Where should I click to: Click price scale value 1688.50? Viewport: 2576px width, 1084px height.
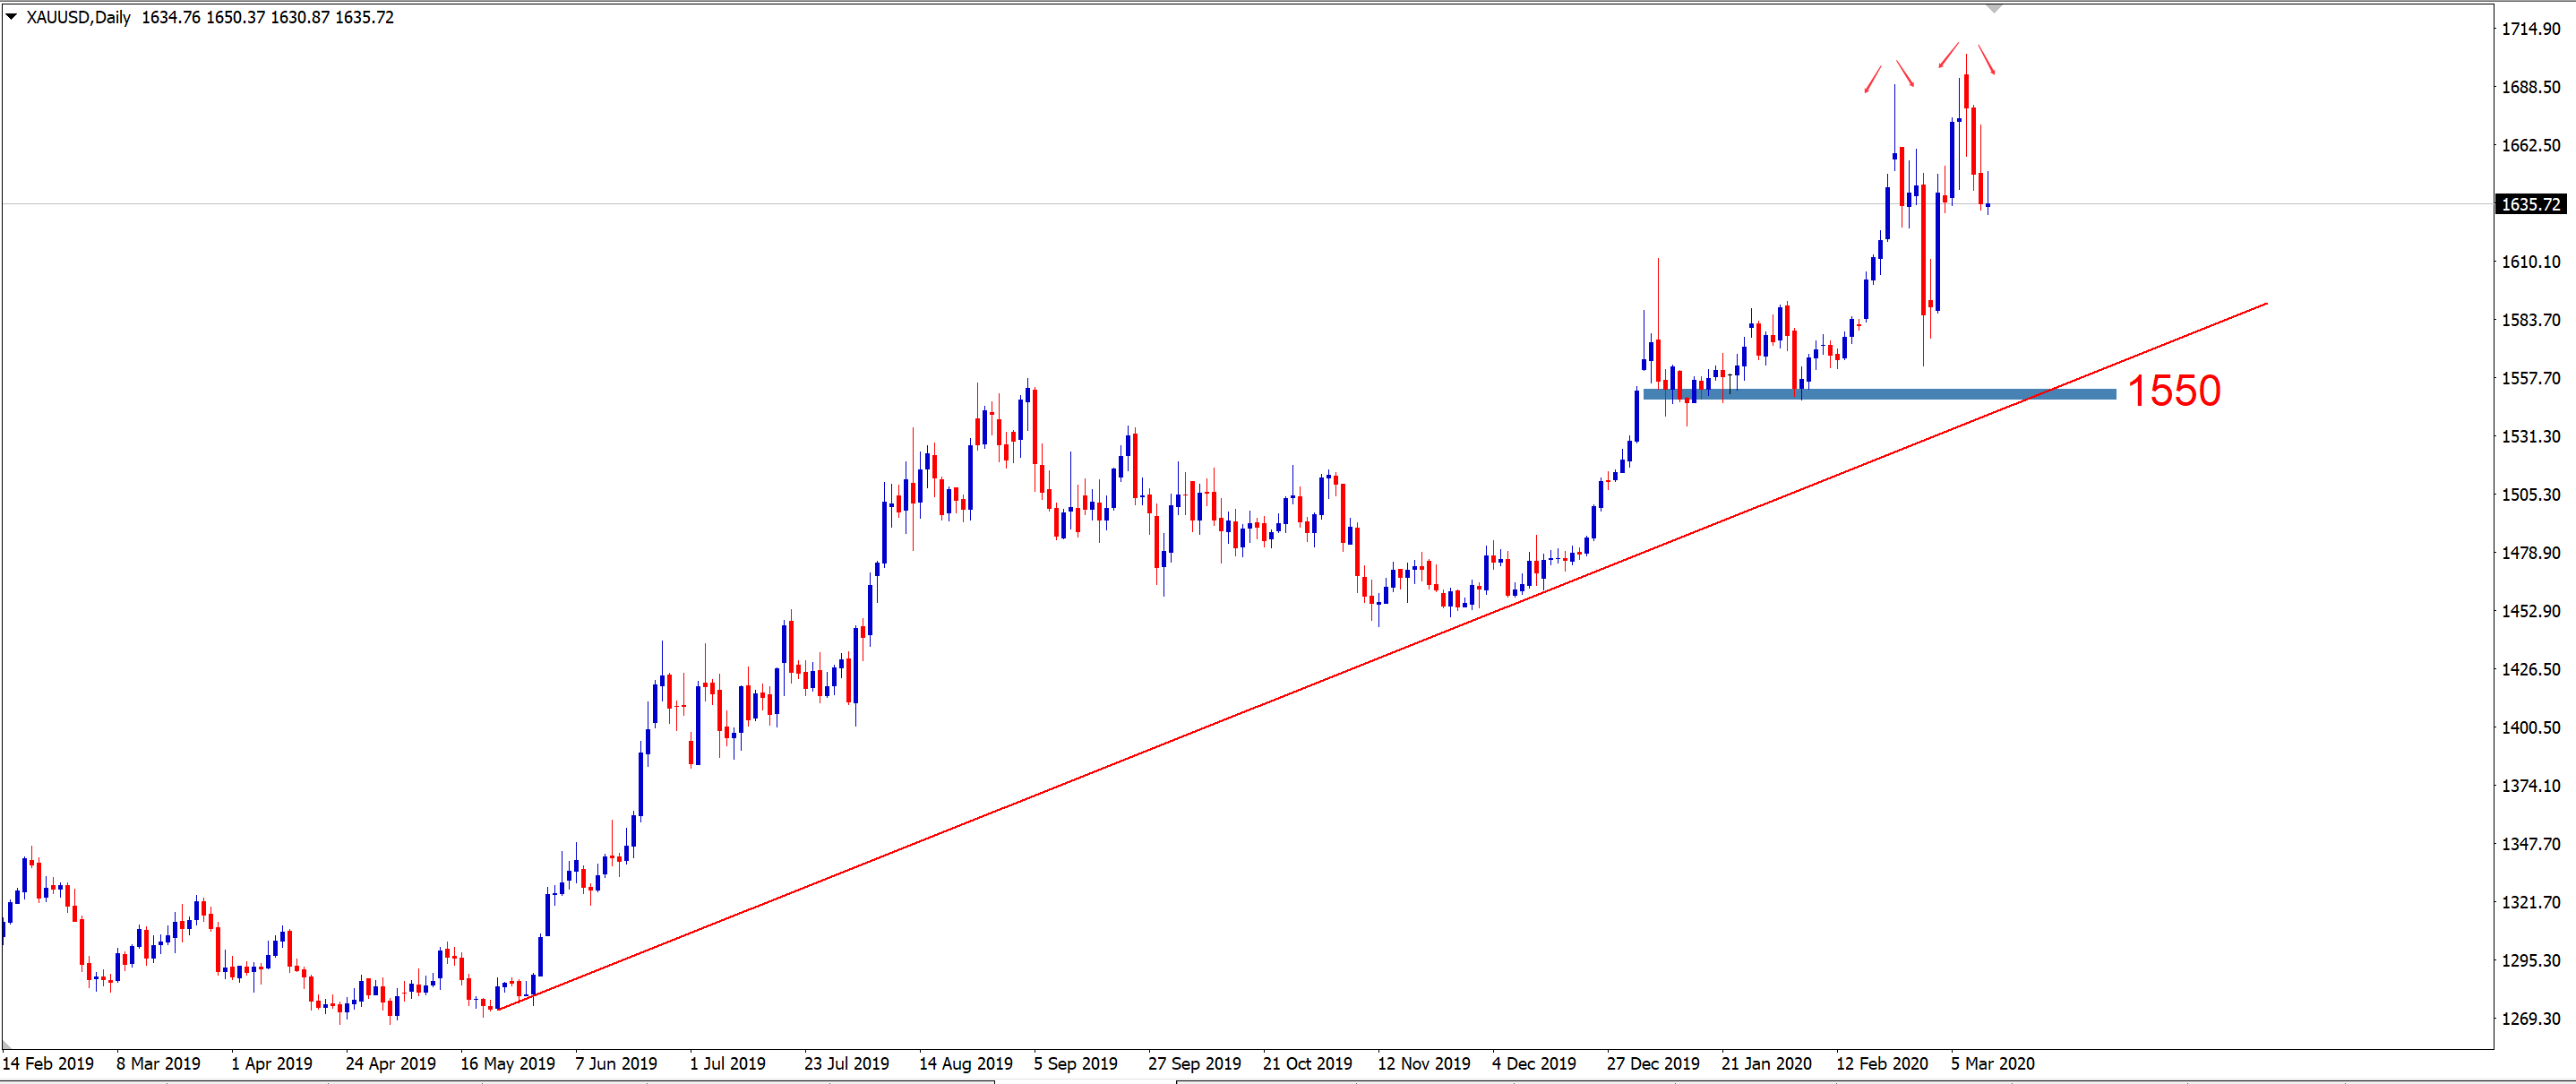click(x=2531, y=87)
